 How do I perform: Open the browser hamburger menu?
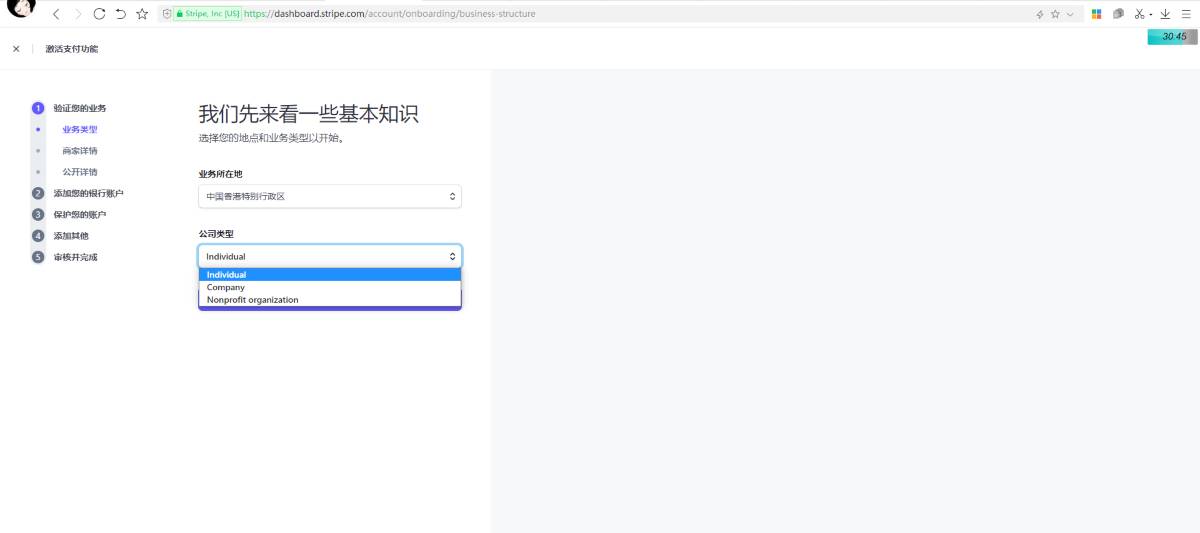(x=1186, y=14)
